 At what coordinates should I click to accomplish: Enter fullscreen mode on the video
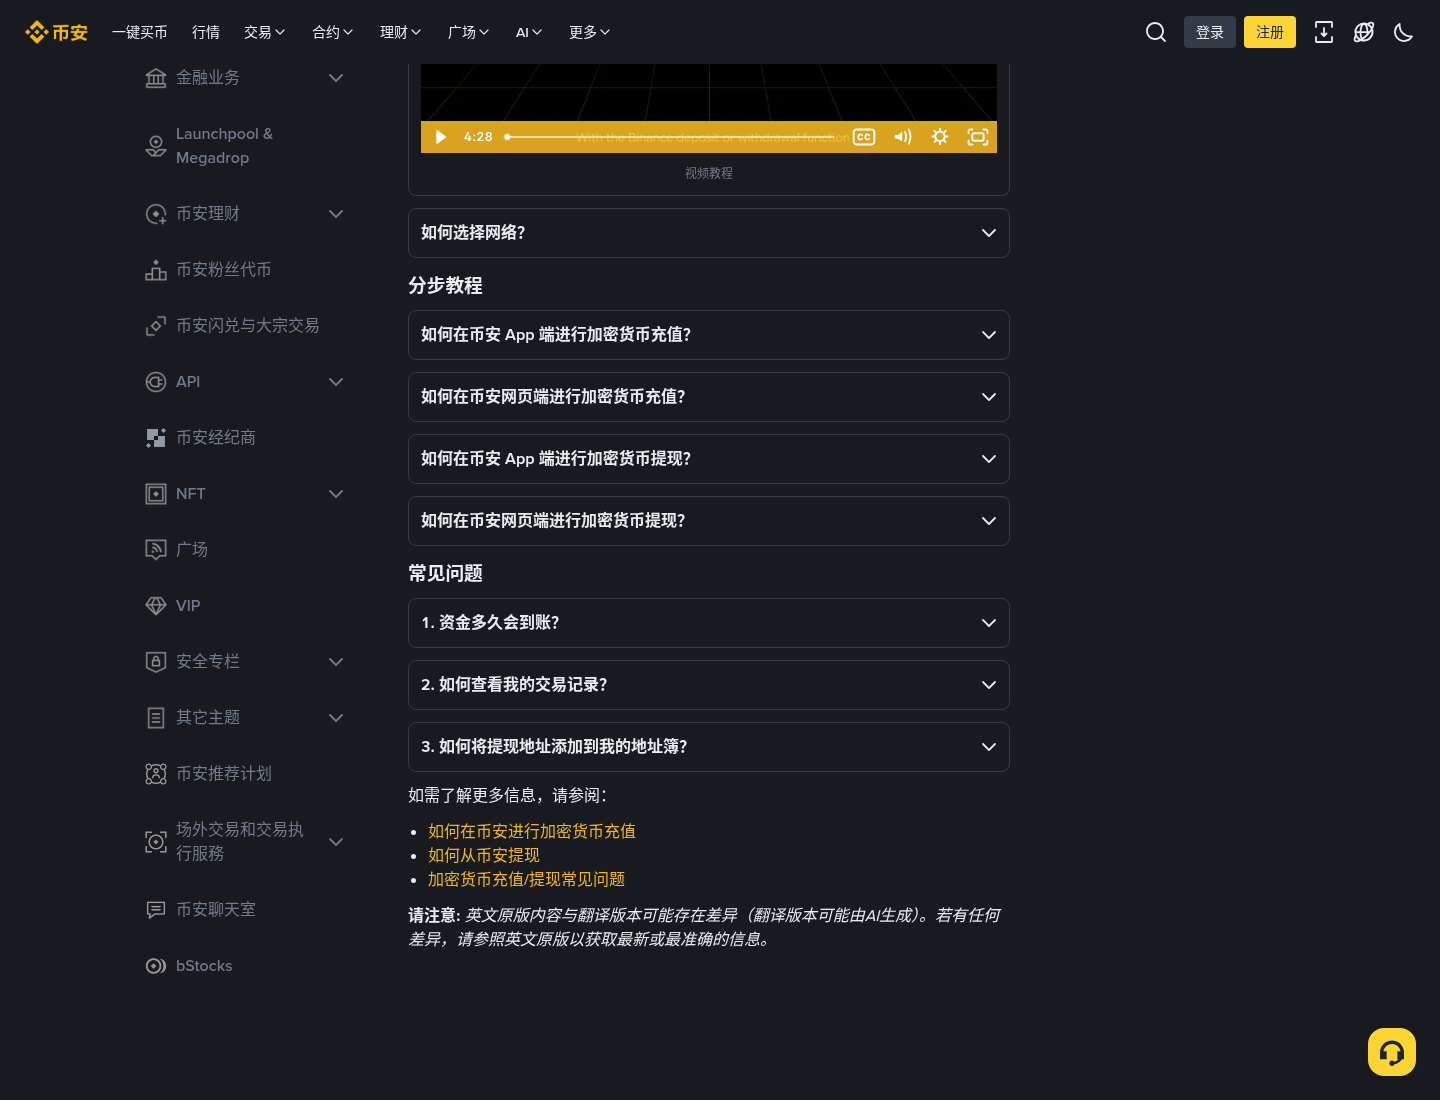[978, 137]
